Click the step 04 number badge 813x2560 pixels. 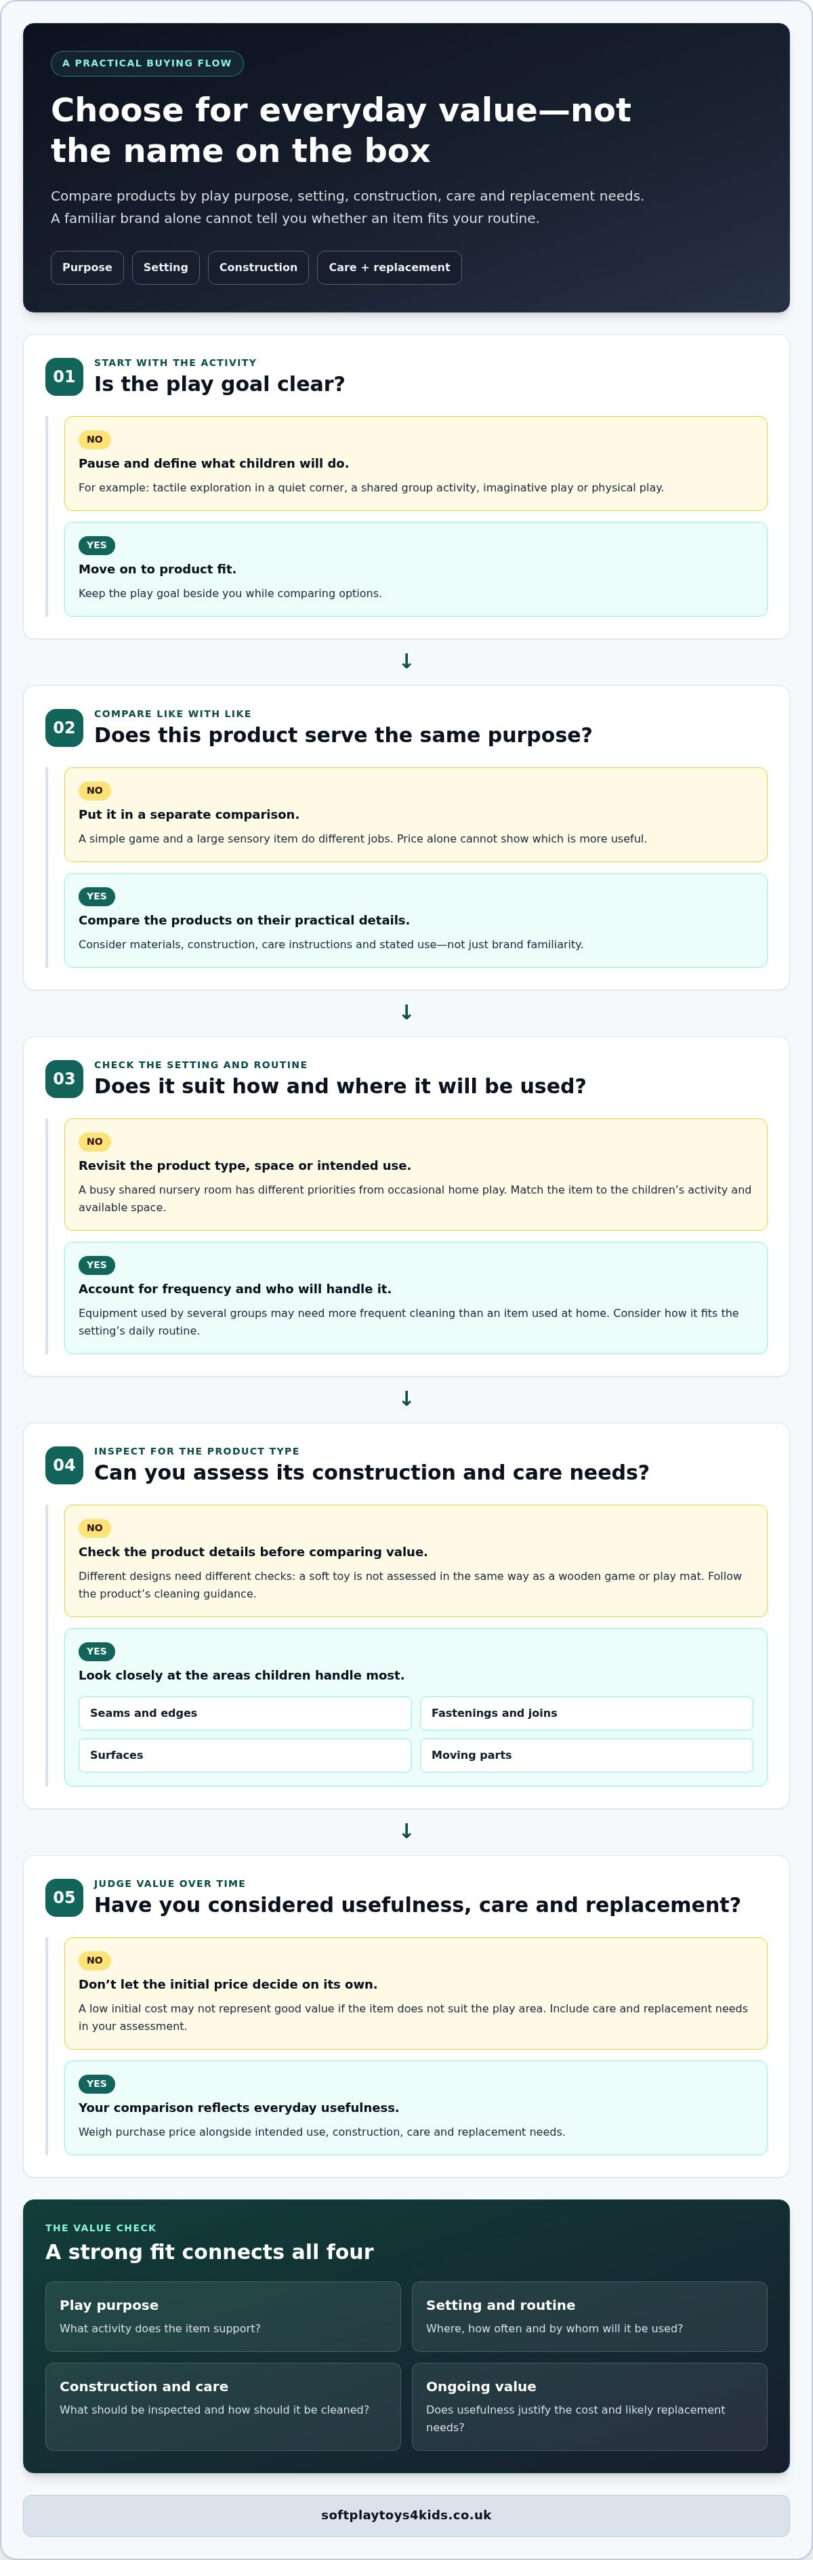click(64, 1464)
